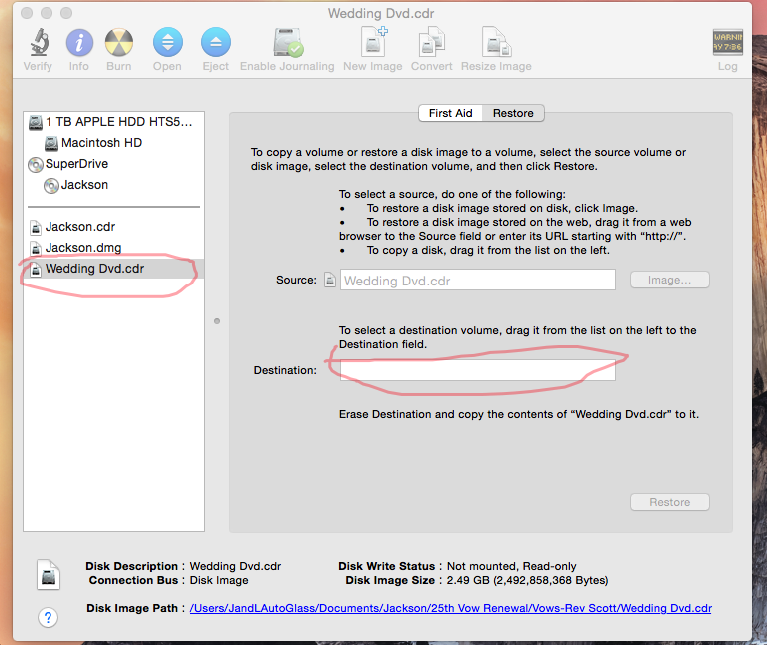This screenshot has height=645, width=767.
Task: Click the help question mark button
Action: point(48,618)
